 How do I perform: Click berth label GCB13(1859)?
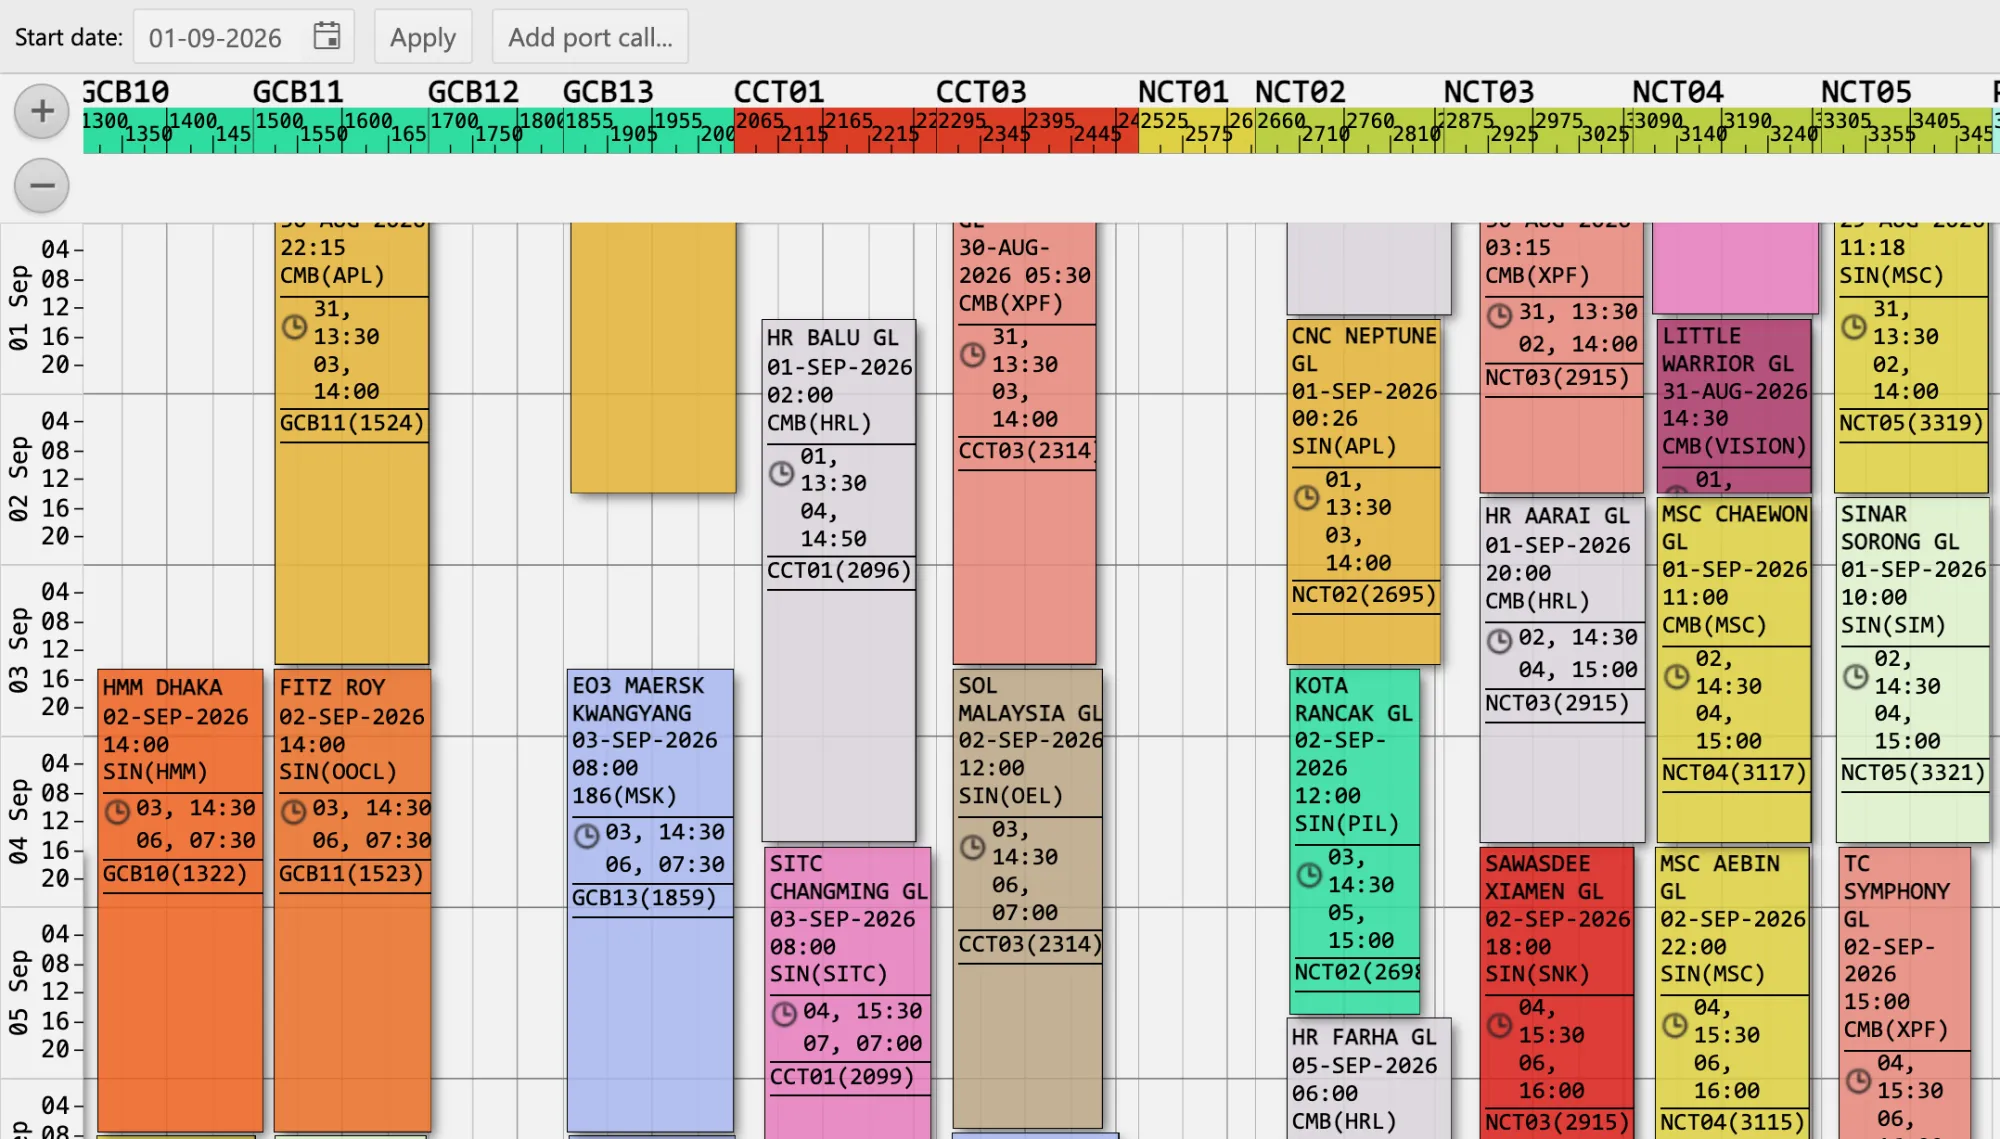tap(645, 898)
